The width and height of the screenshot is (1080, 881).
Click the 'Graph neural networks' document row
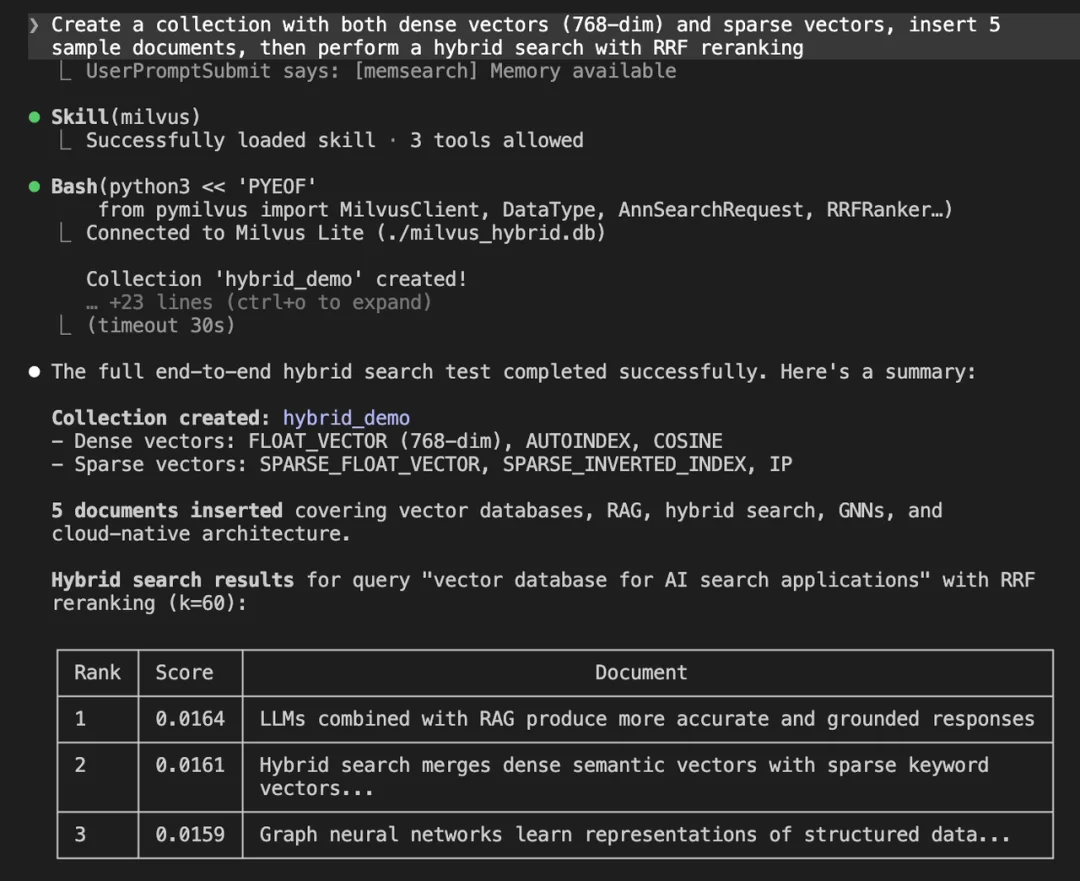[x=634, y=835]
